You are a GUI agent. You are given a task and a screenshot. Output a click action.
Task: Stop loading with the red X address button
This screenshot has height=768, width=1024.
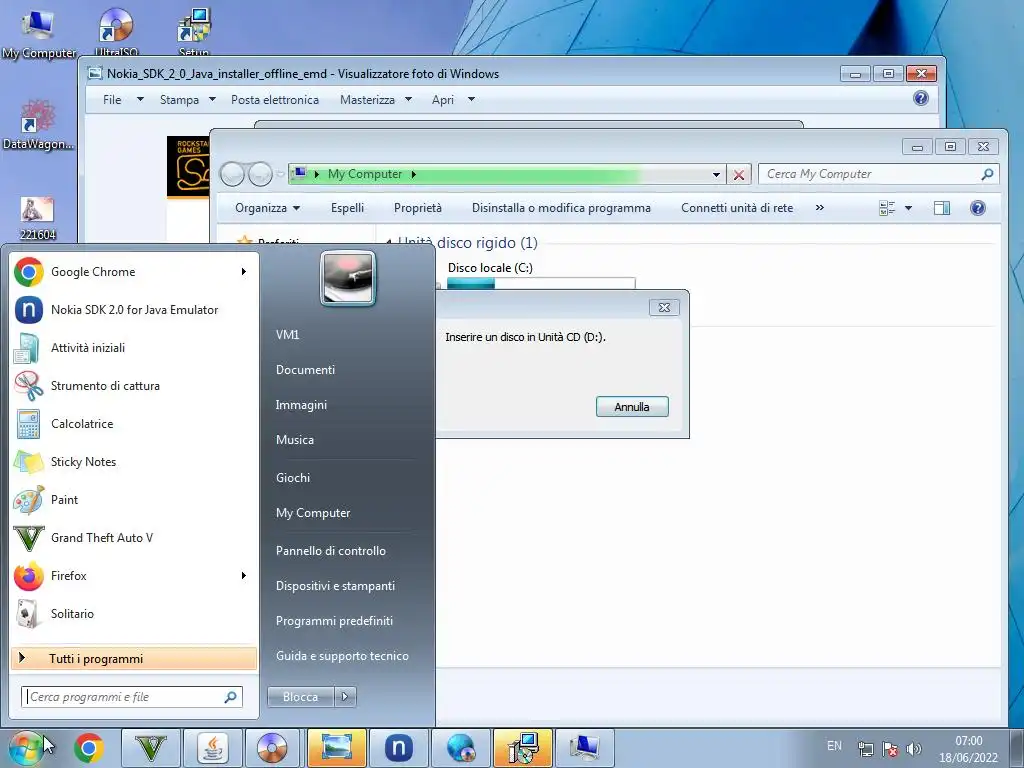pyautogui.click(x=739, y=174)
